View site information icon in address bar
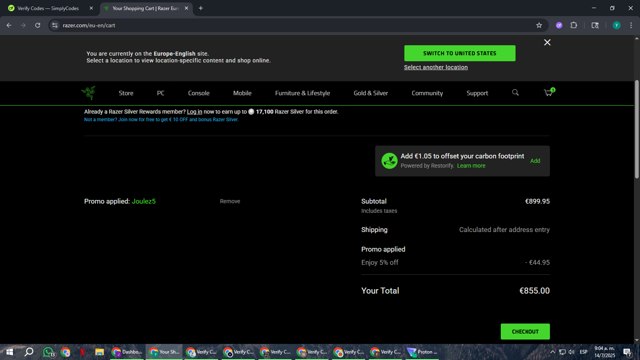The width and height of the screenshot is (640, 360). pyautogui.click(x=55, y=25)
